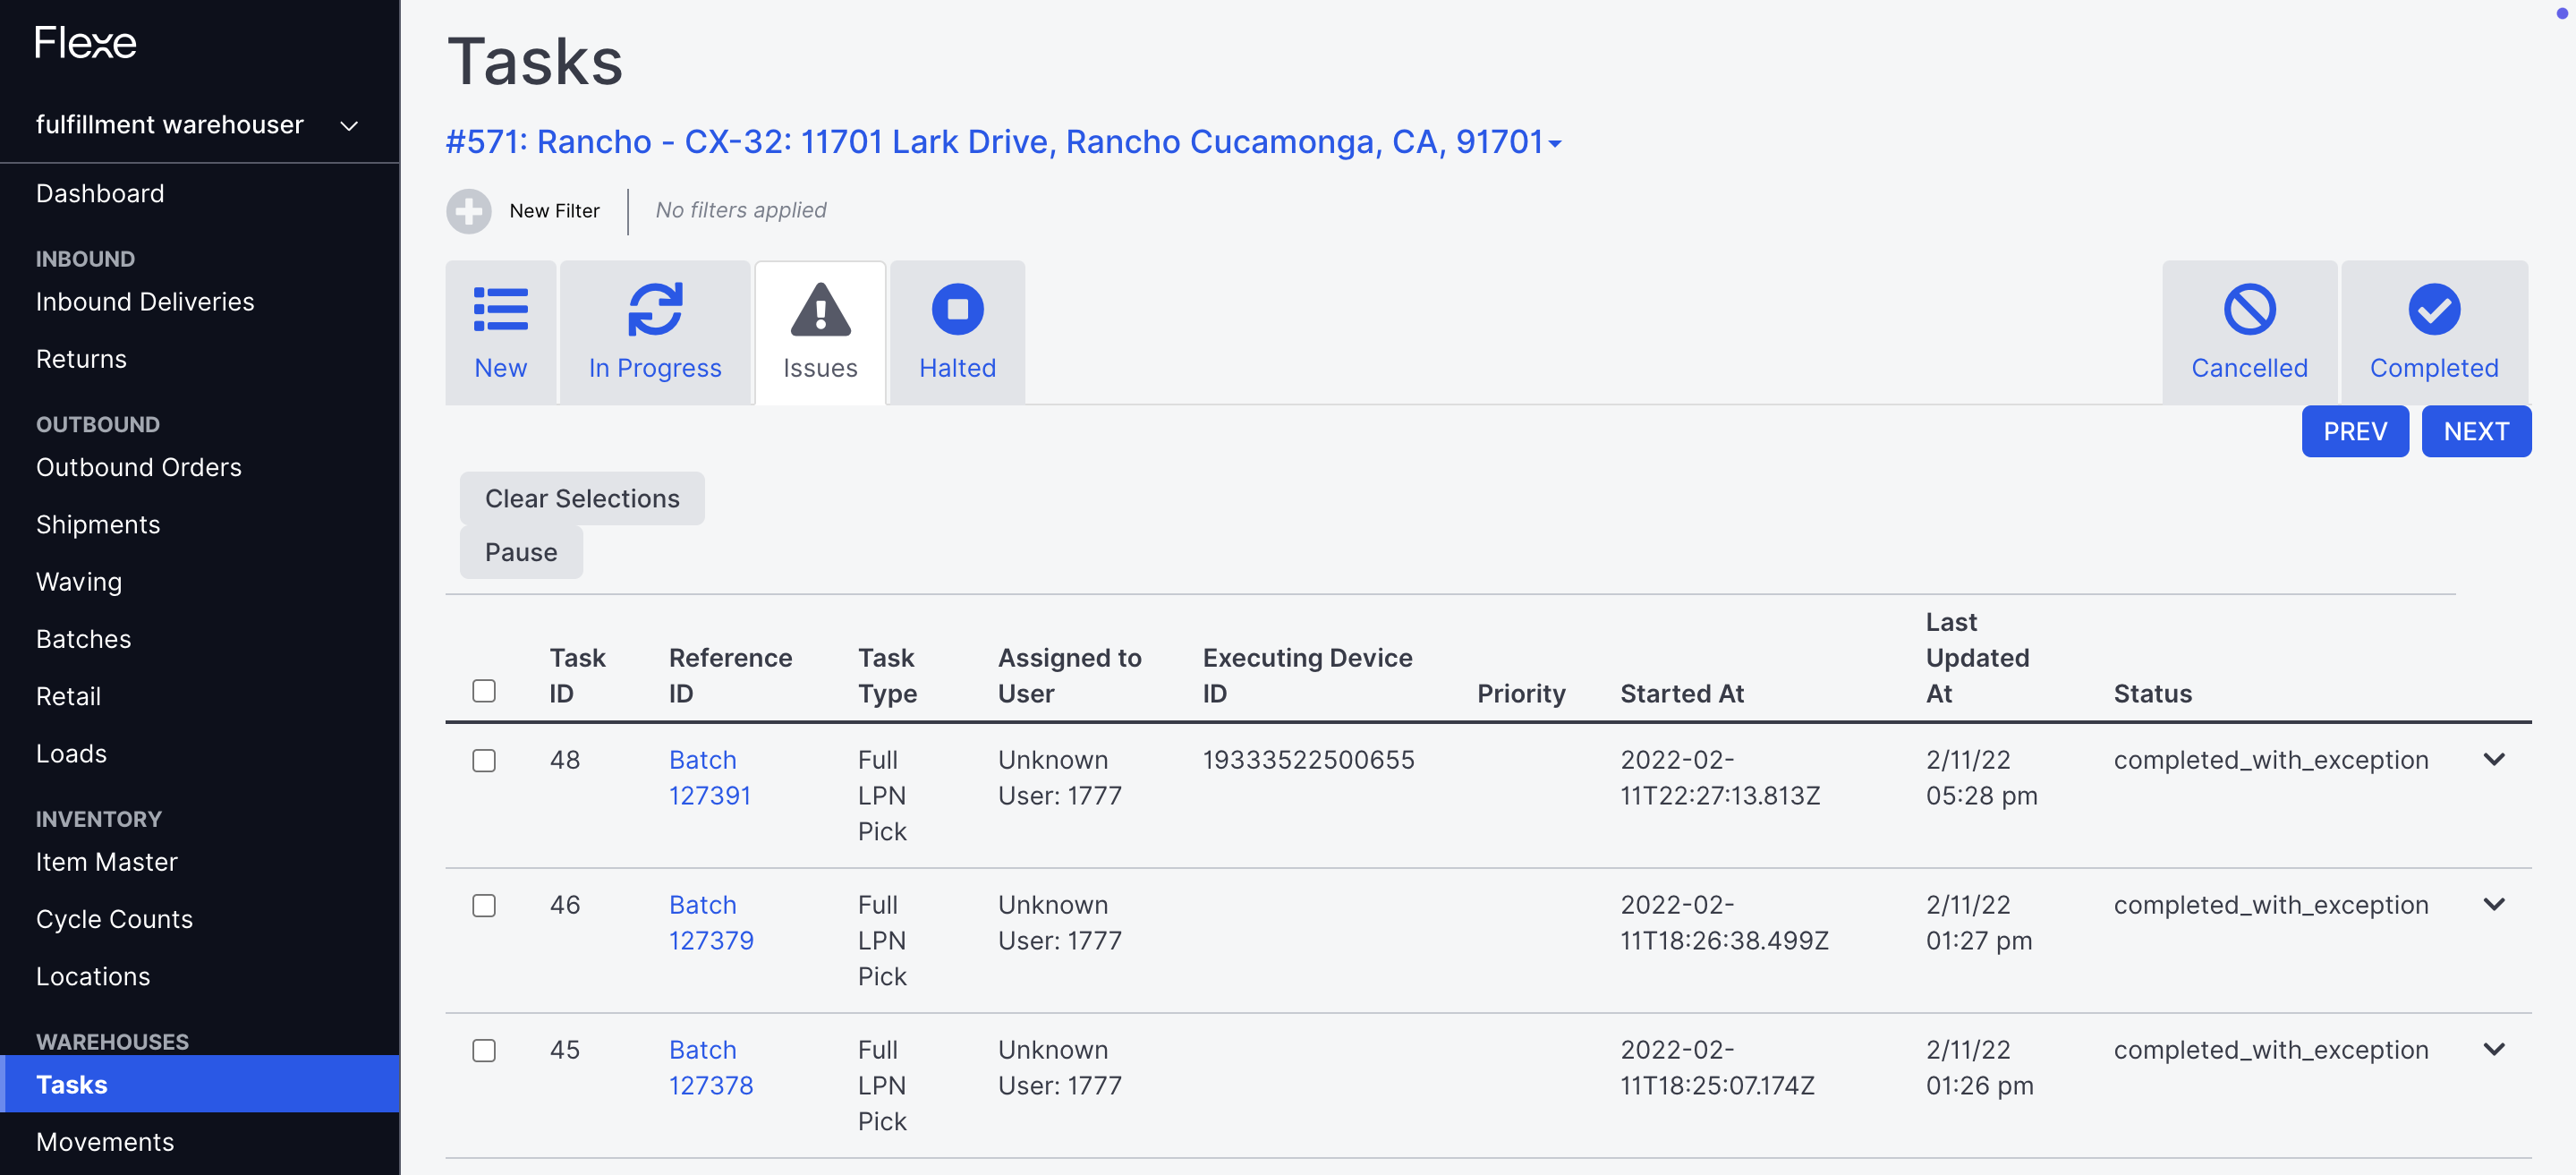Expand details for task 46
Screen dimensions: 2576x1175
coord(2494,905)
